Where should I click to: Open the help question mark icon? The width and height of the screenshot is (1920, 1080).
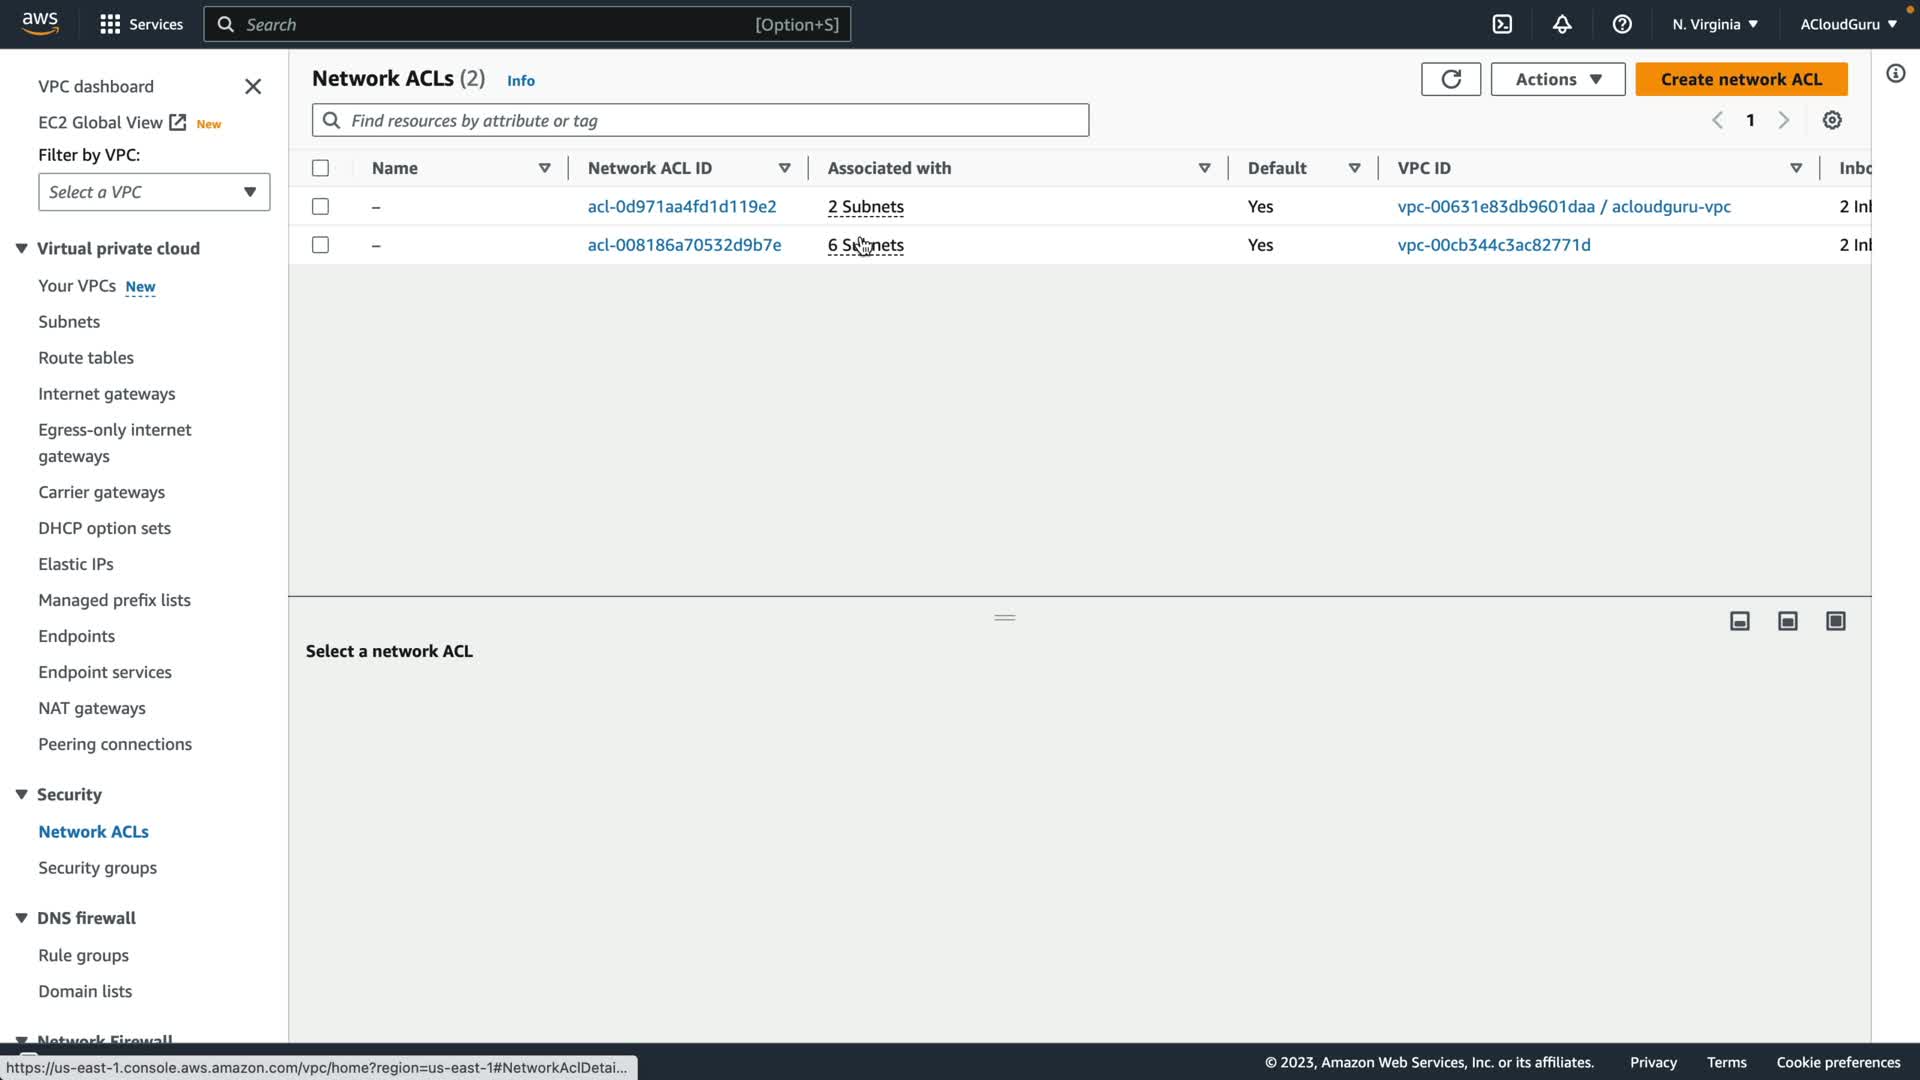[x=1622, y=24]
